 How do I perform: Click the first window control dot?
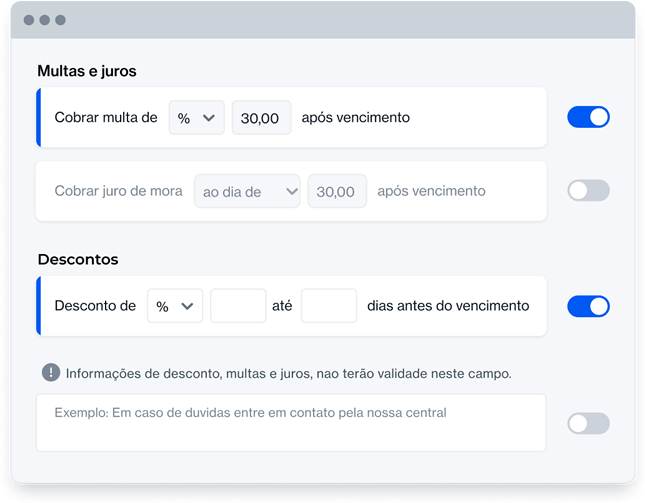[x=29, y=20]
